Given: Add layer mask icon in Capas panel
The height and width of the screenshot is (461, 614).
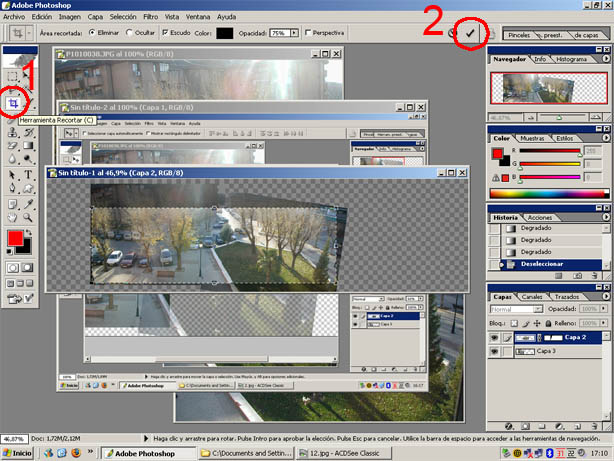Looking at the screenshot, I should click(x=526, y=426).
